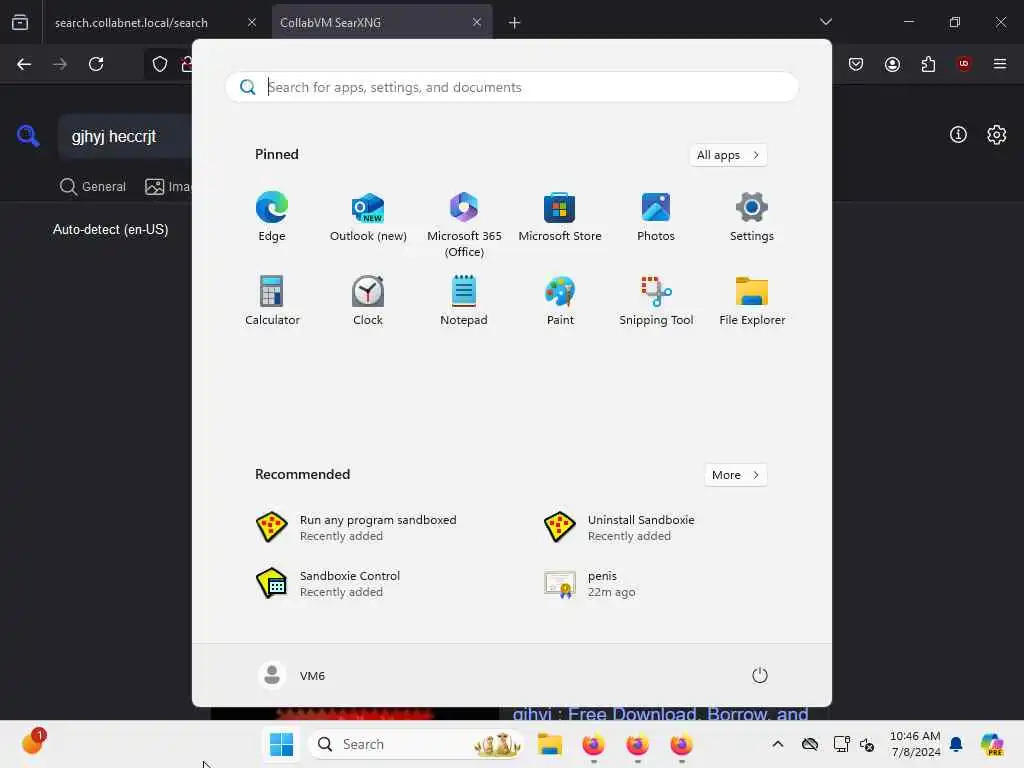Image resolution: width=1024 pixels, height=768 pixels.
Task: Open SearXNG about info icon
Action: (958, 135)
